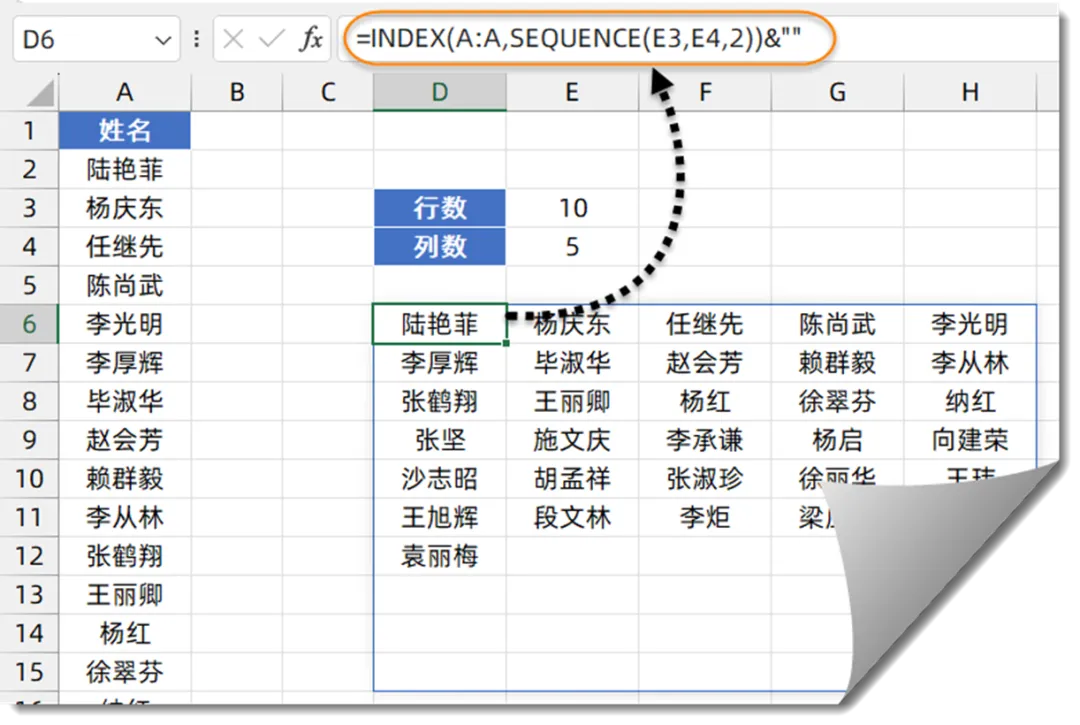Image resolution: width=1080 pixels, height=725 pixels.
Task: Open the Name Box dropdown arrow
Action: (163, 39)
